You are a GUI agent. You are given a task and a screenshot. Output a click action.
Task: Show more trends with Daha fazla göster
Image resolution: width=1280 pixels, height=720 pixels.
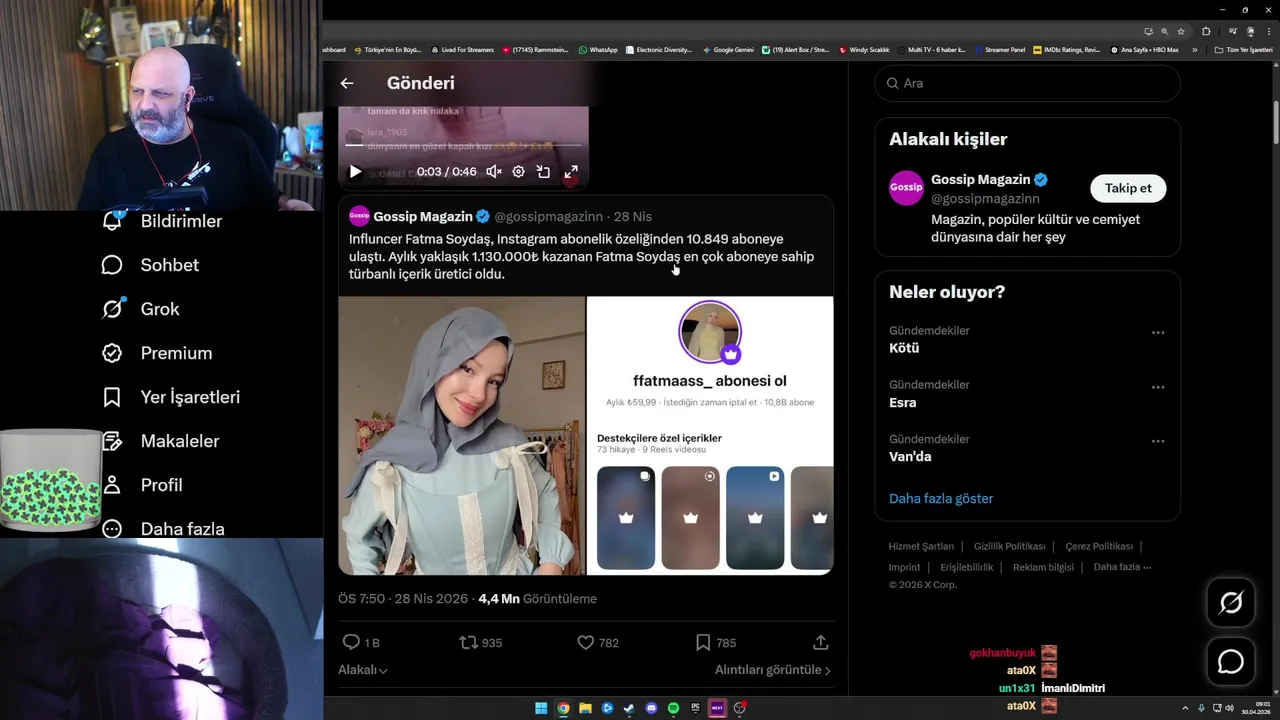coord(941,498)
